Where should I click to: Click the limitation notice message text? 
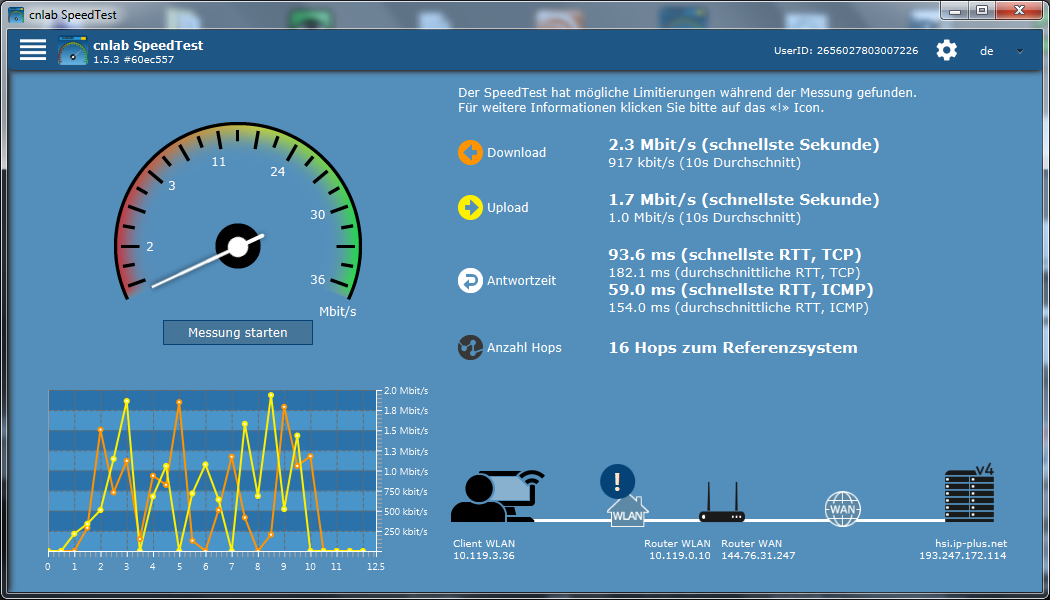[x=687, y=100]
